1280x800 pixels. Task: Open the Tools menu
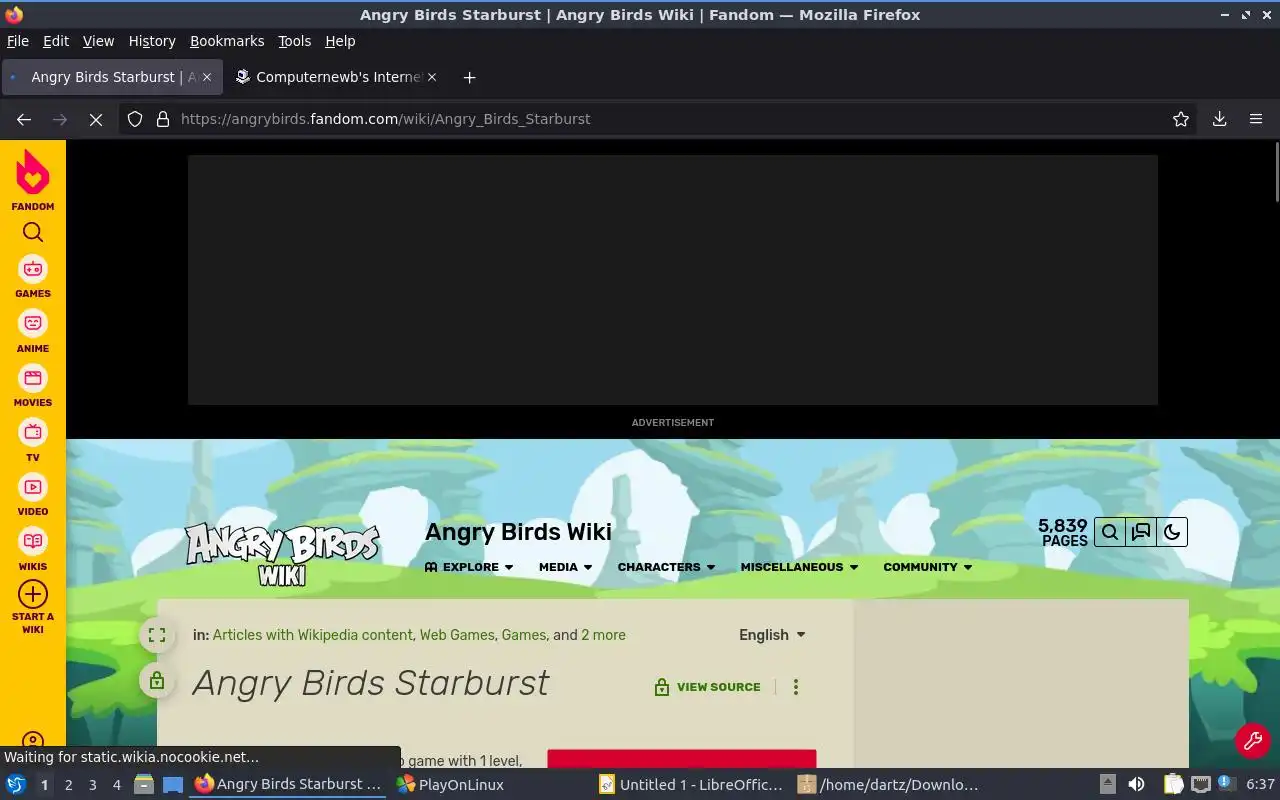click(295, 41)
